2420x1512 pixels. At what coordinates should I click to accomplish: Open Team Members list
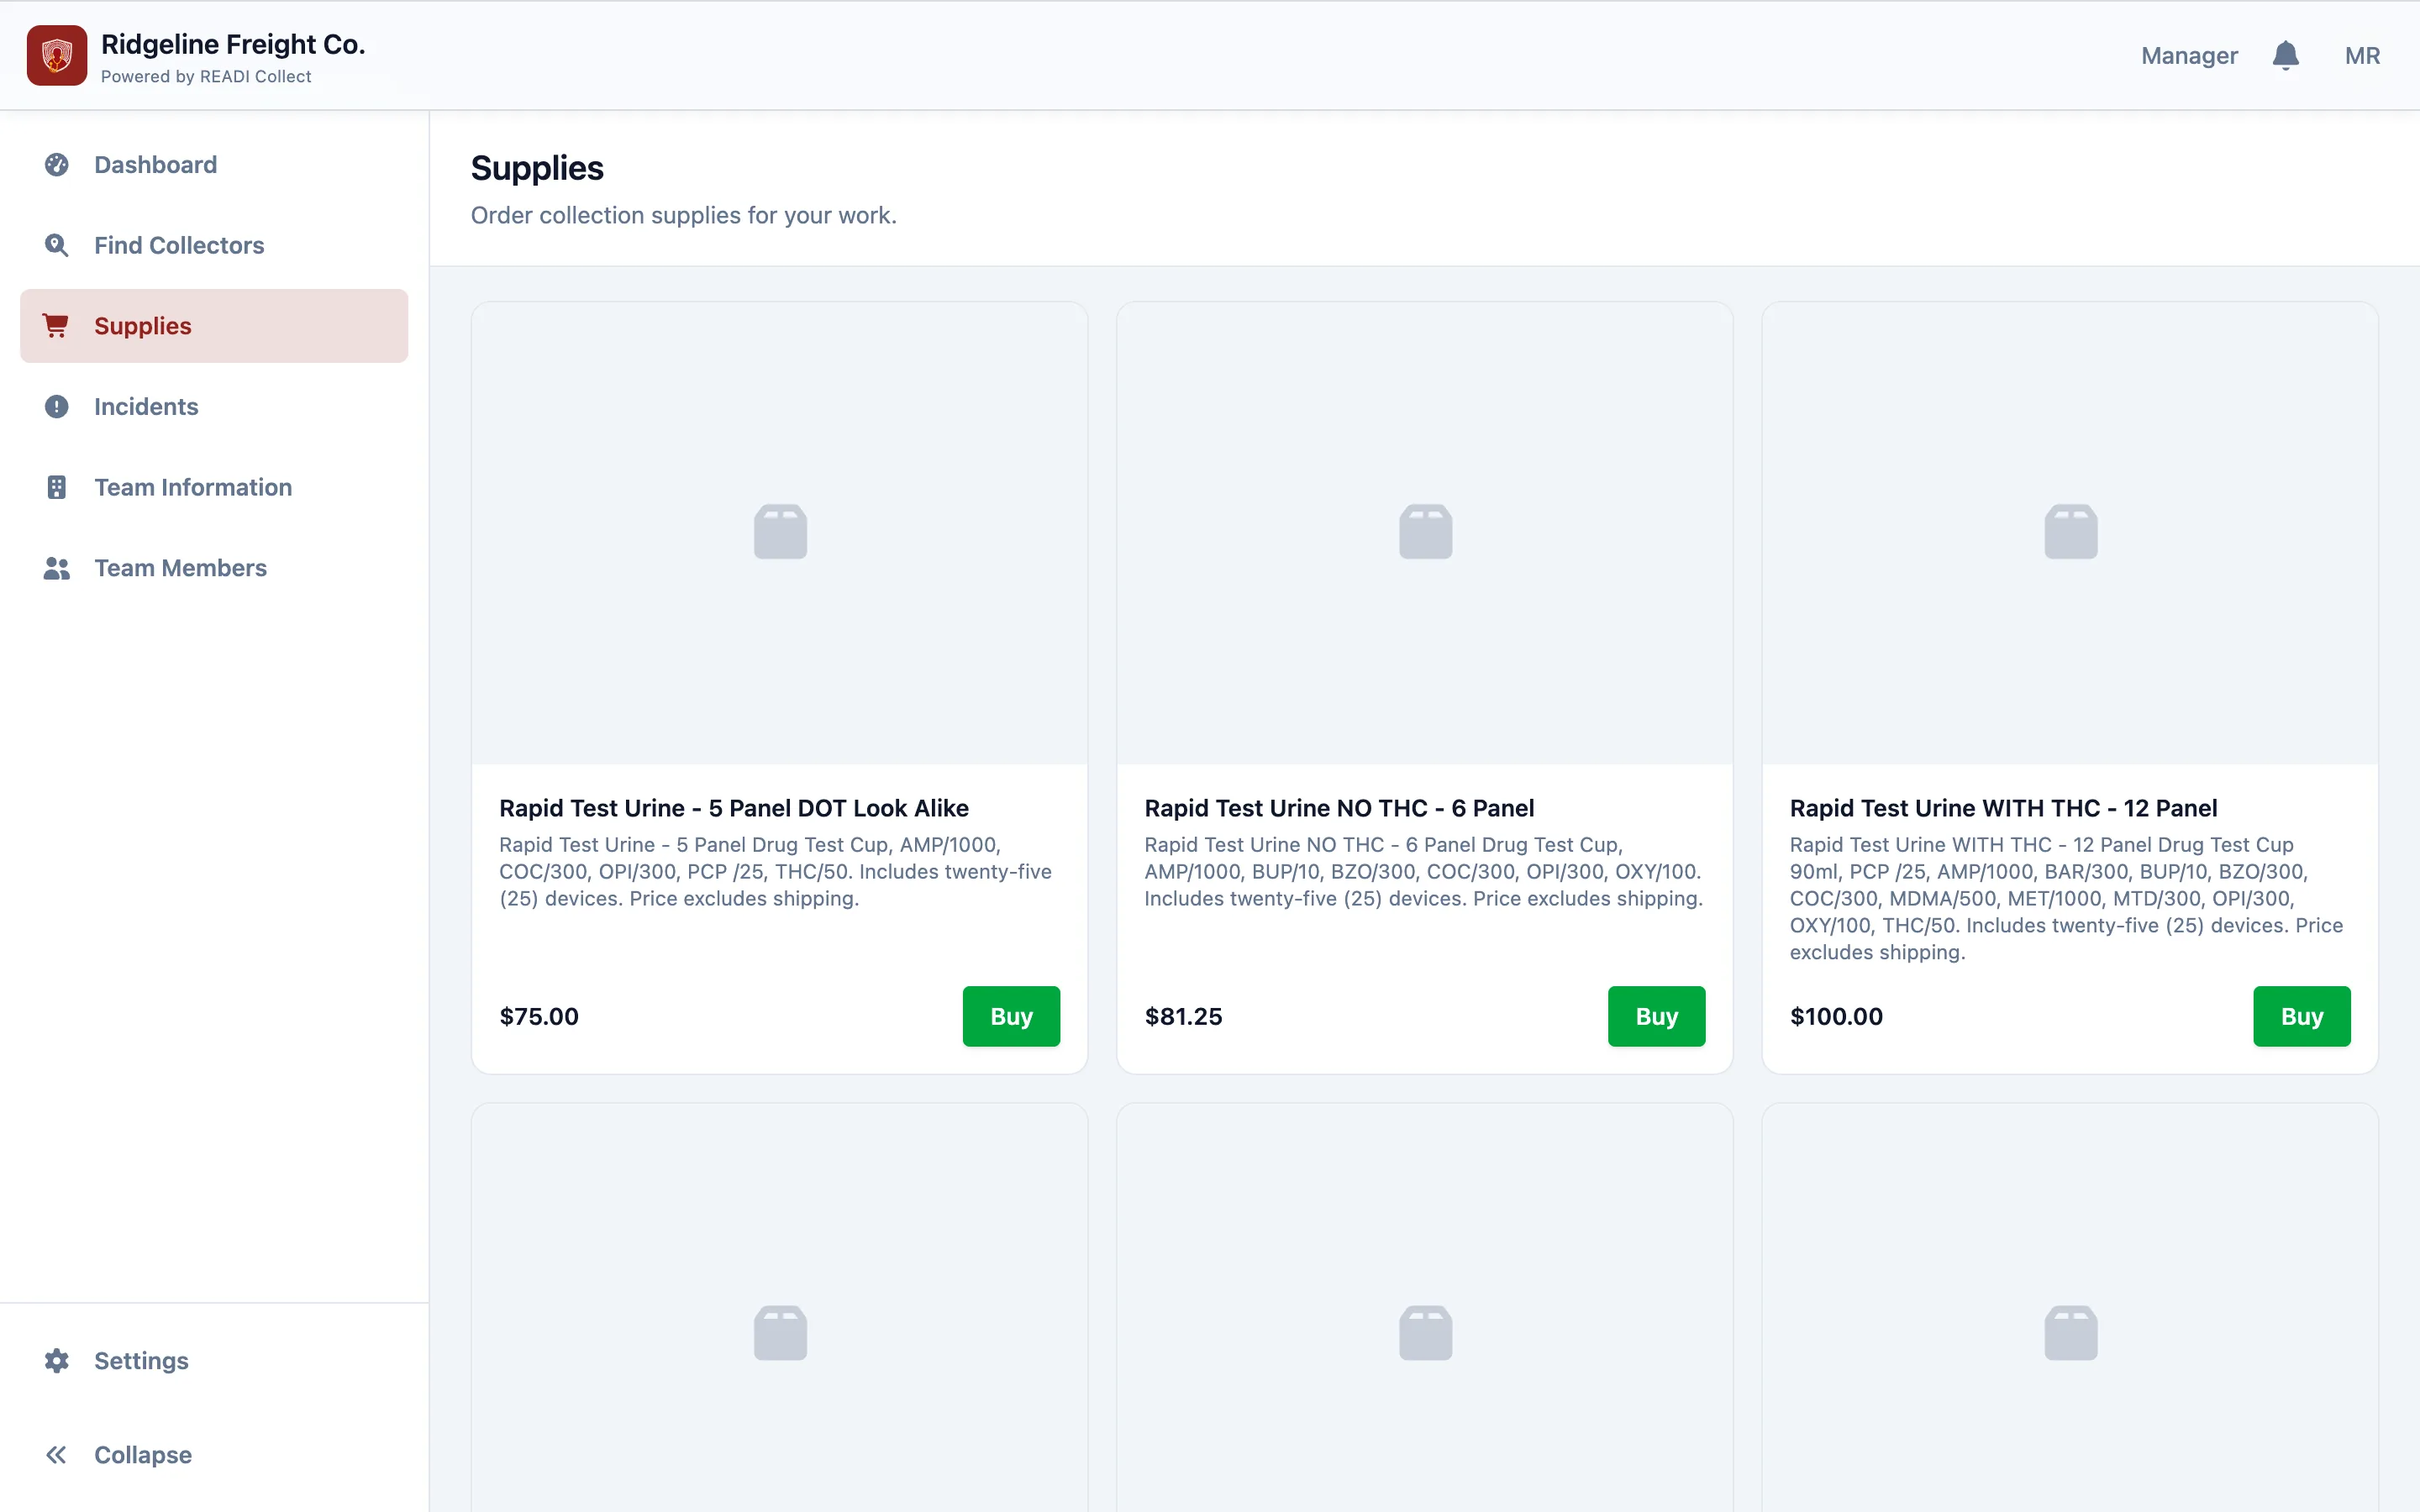214,568
